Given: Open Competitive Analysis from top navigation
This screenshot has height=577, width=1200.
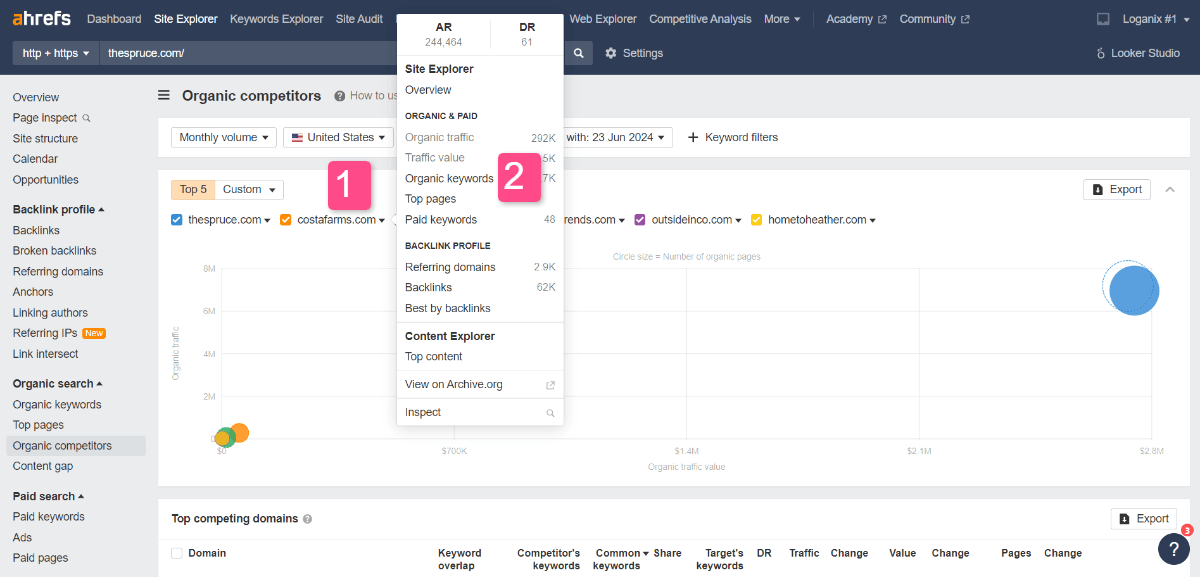Looking at the screenshot, I should pyautogui.click(x=700, y=19).
